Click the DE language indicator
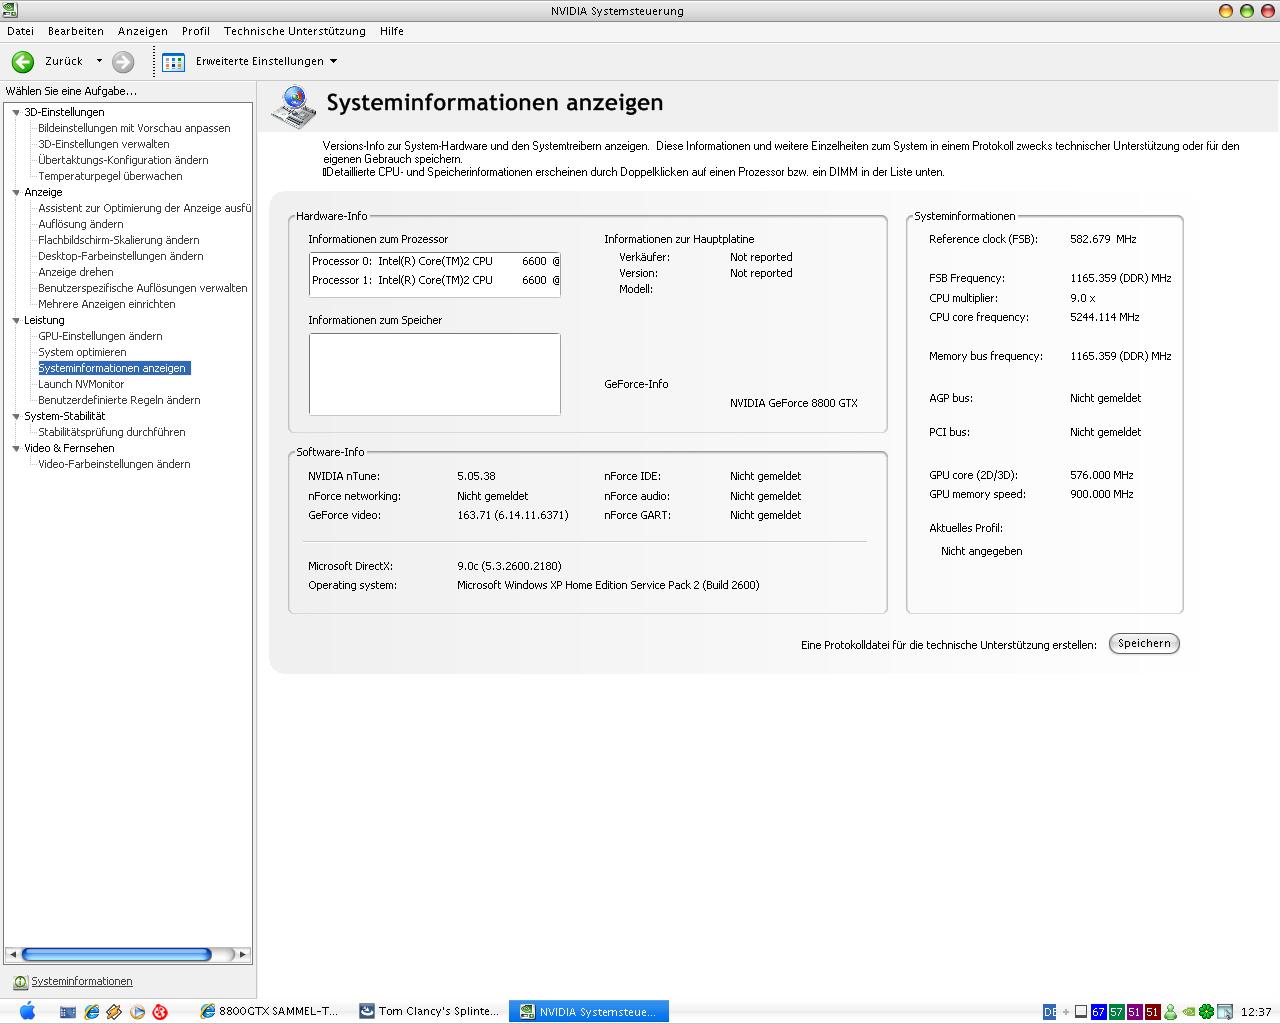The image size is (1280, 1024). click(x=1050, y=1012)
